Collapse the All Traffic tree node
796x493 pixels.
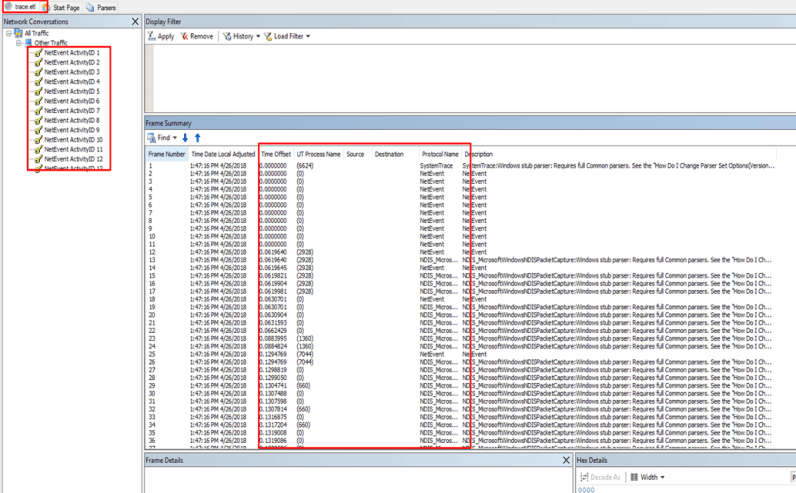[x=8, y=33]
